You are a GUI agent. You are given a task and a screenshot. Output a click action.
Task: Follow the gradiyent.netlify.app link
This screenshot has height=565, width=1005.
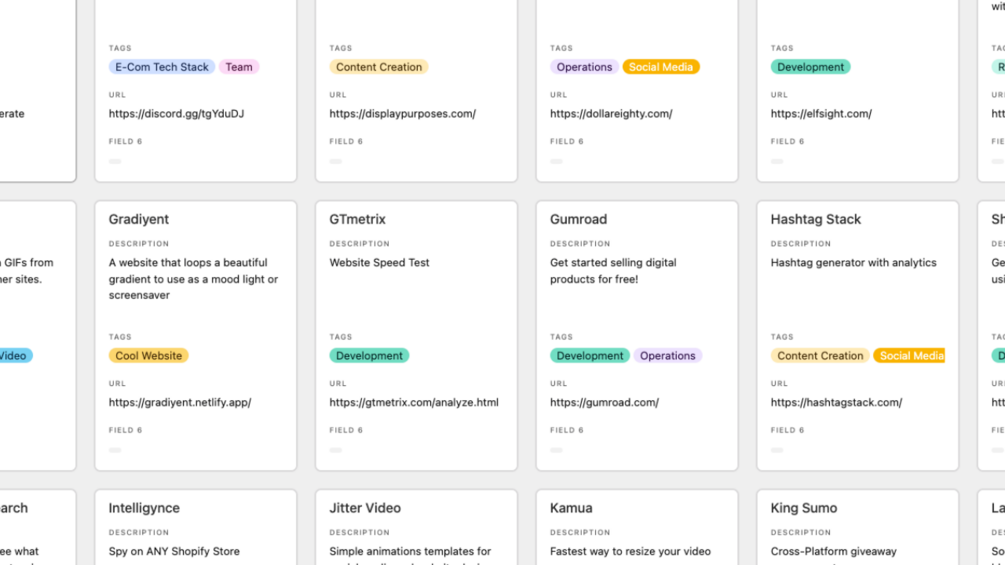pyautogui.click(x=180, y=403)
